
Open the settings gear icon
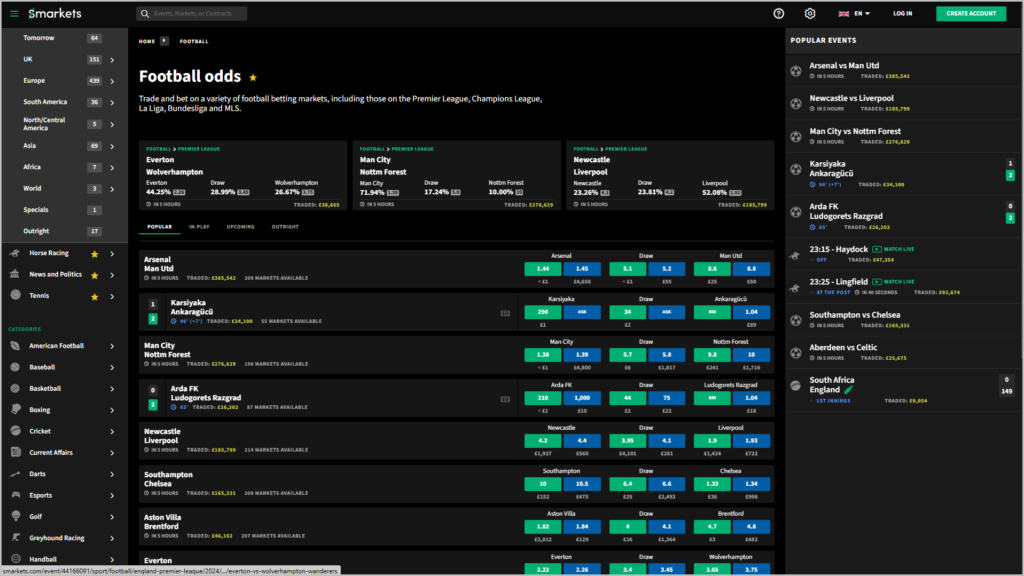[810, 13]
